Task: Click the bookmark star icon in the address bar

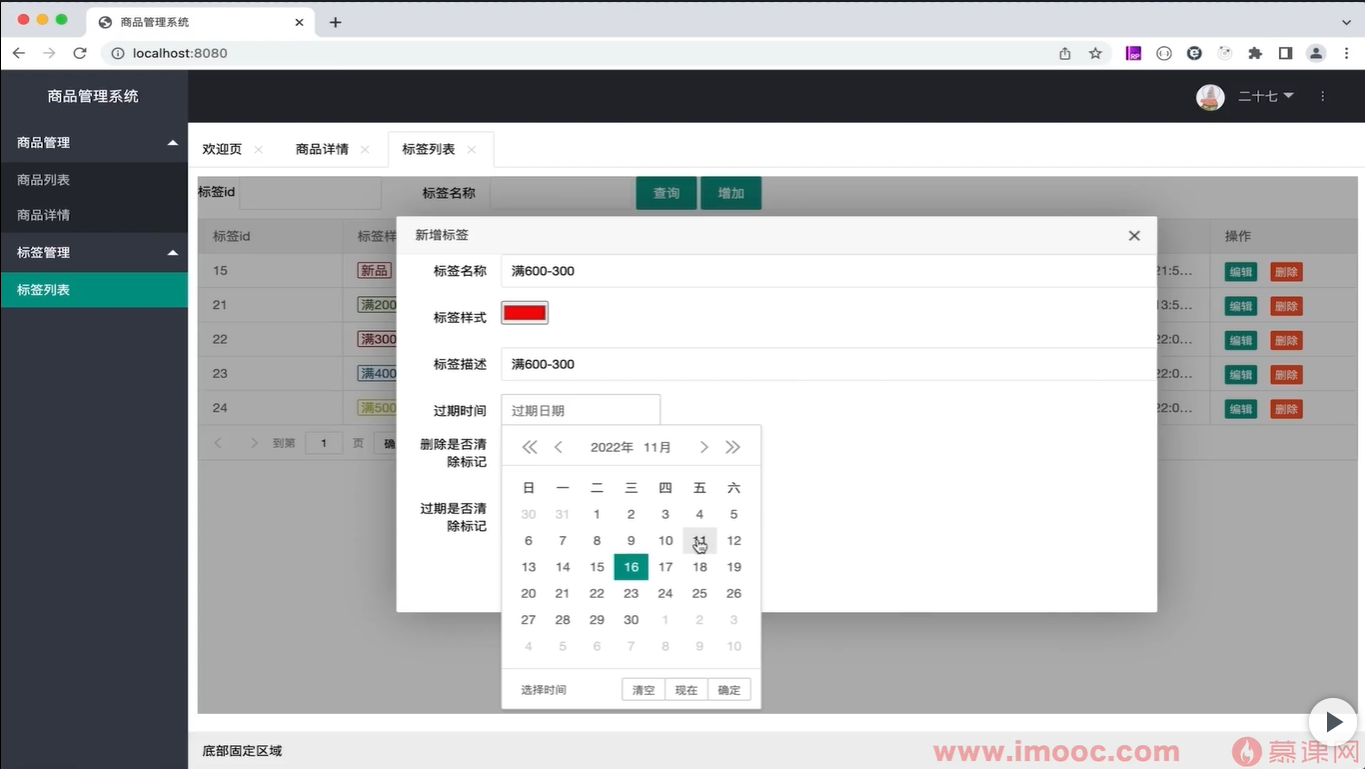Action: (1095, 53)
